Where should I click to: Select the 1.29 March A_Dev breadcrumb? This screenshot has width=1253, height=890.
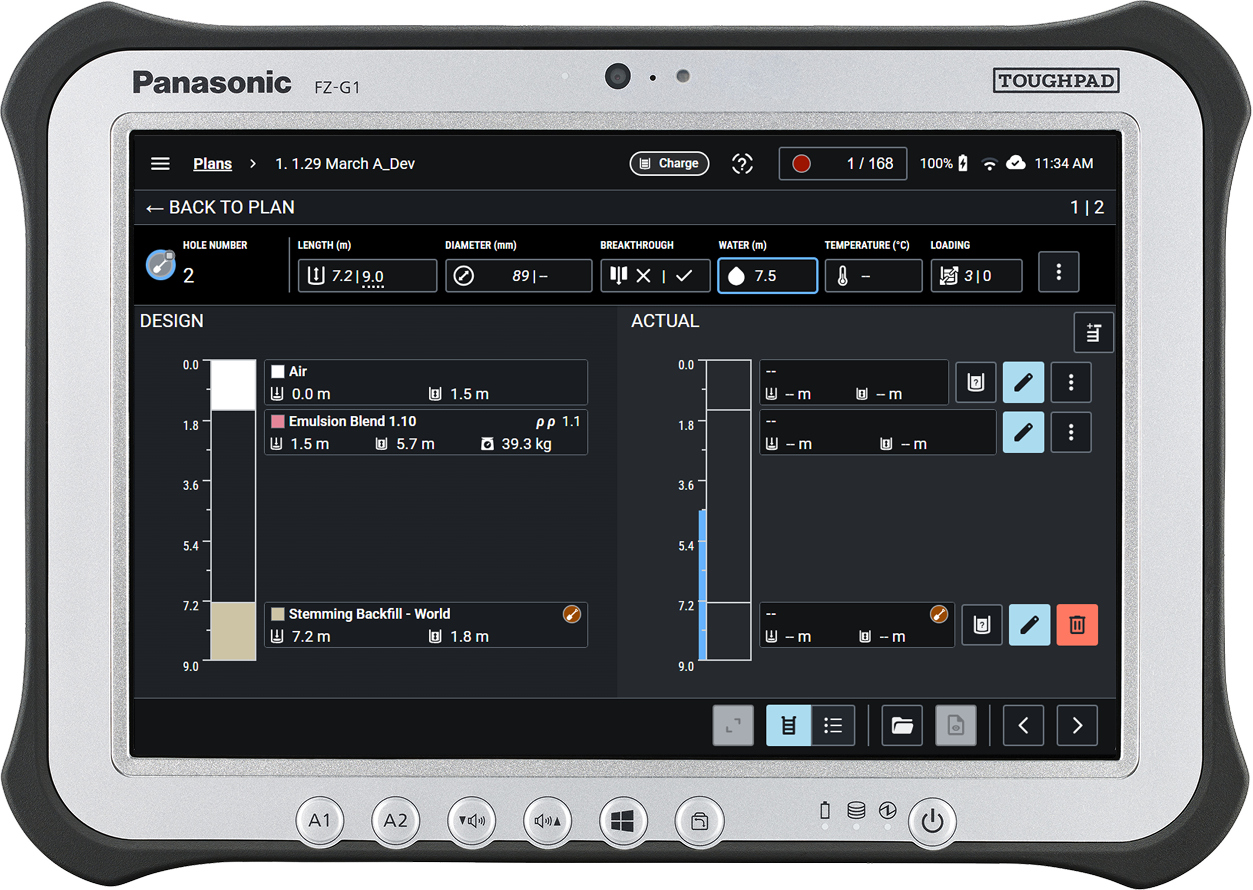pos(345,164)
